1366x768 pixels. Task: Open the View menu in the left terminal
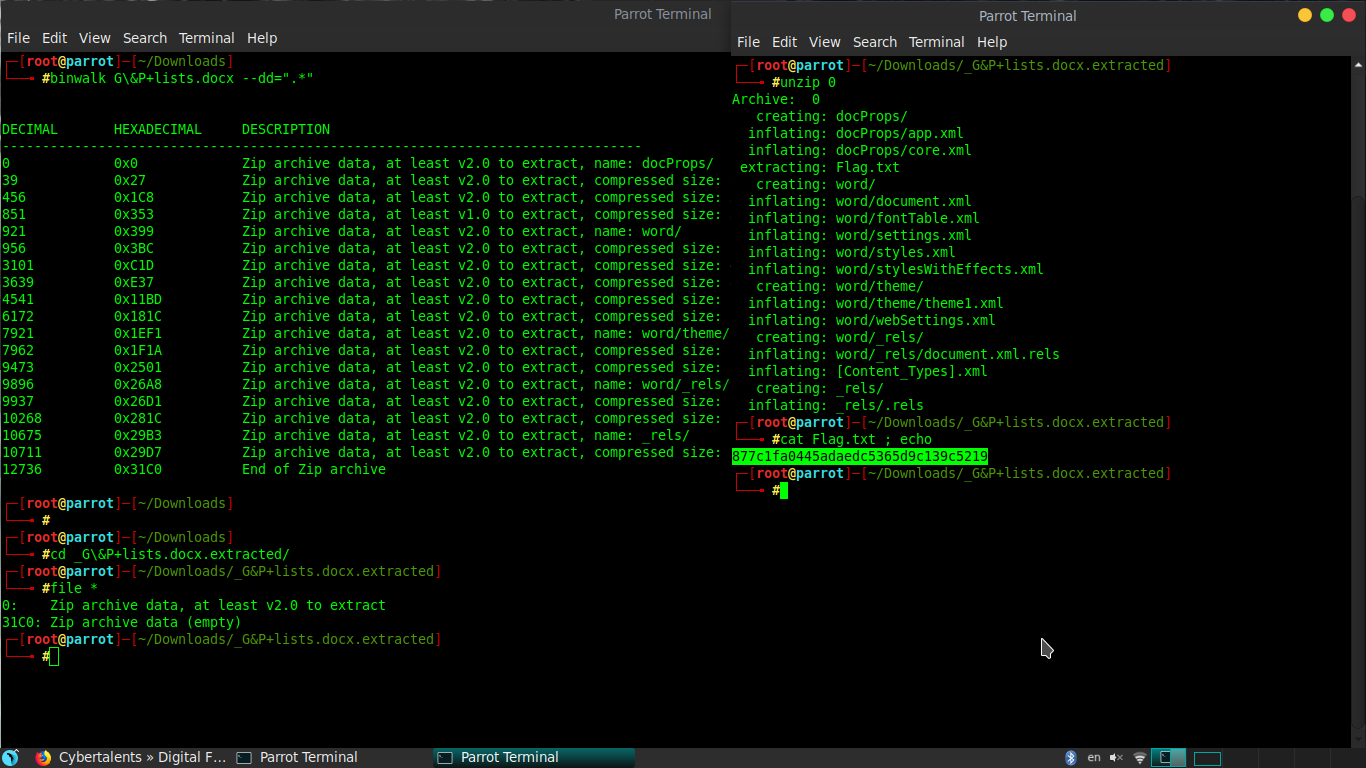95,38
